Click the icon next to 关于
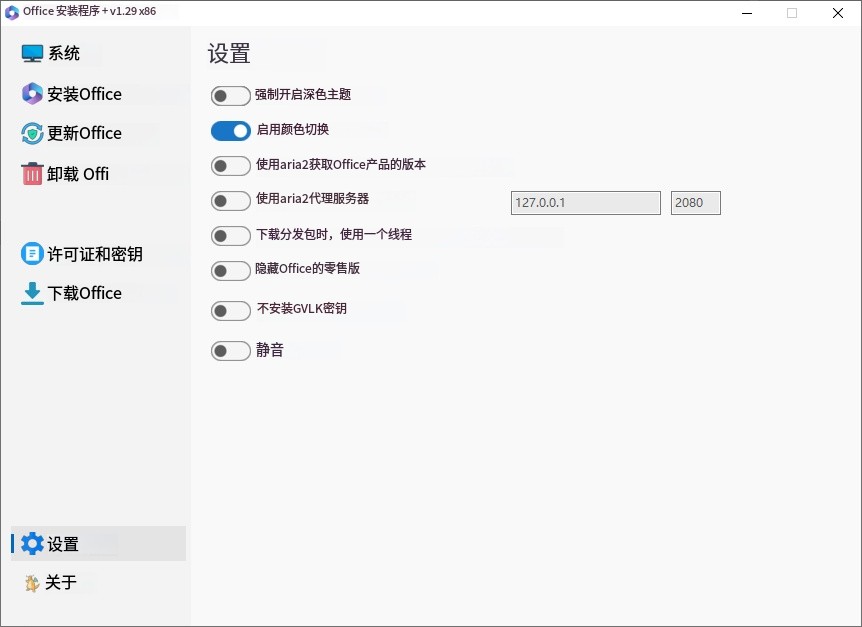This screenshot has width=862, height=627. [x=31, y=582]
